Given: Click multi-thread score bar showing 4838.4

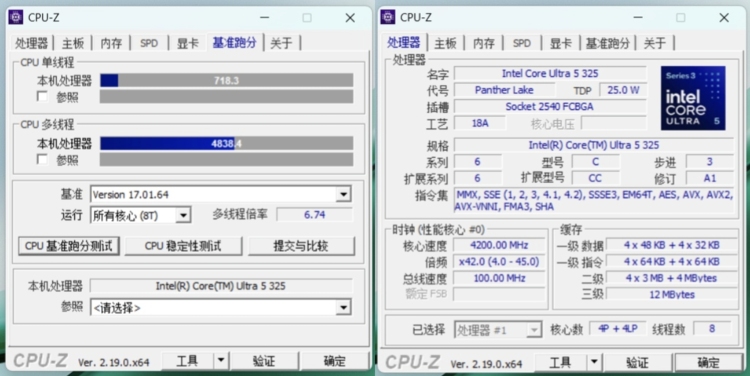Looking at the screenshot, I should coord(227,143).
